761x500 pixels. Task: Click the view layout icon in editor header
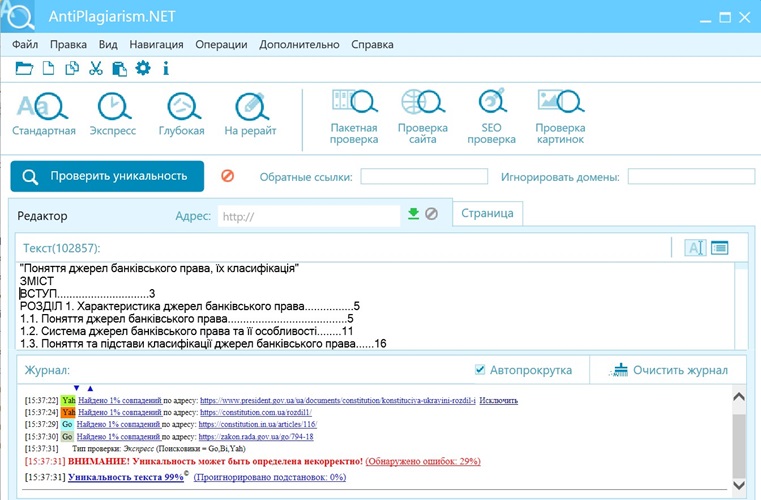[719, 248]
